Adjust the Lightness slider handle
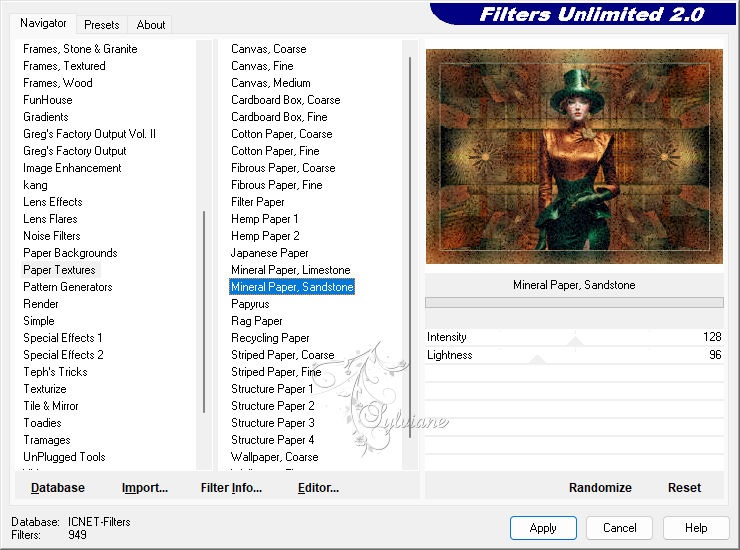 click(x=537, y=359)
